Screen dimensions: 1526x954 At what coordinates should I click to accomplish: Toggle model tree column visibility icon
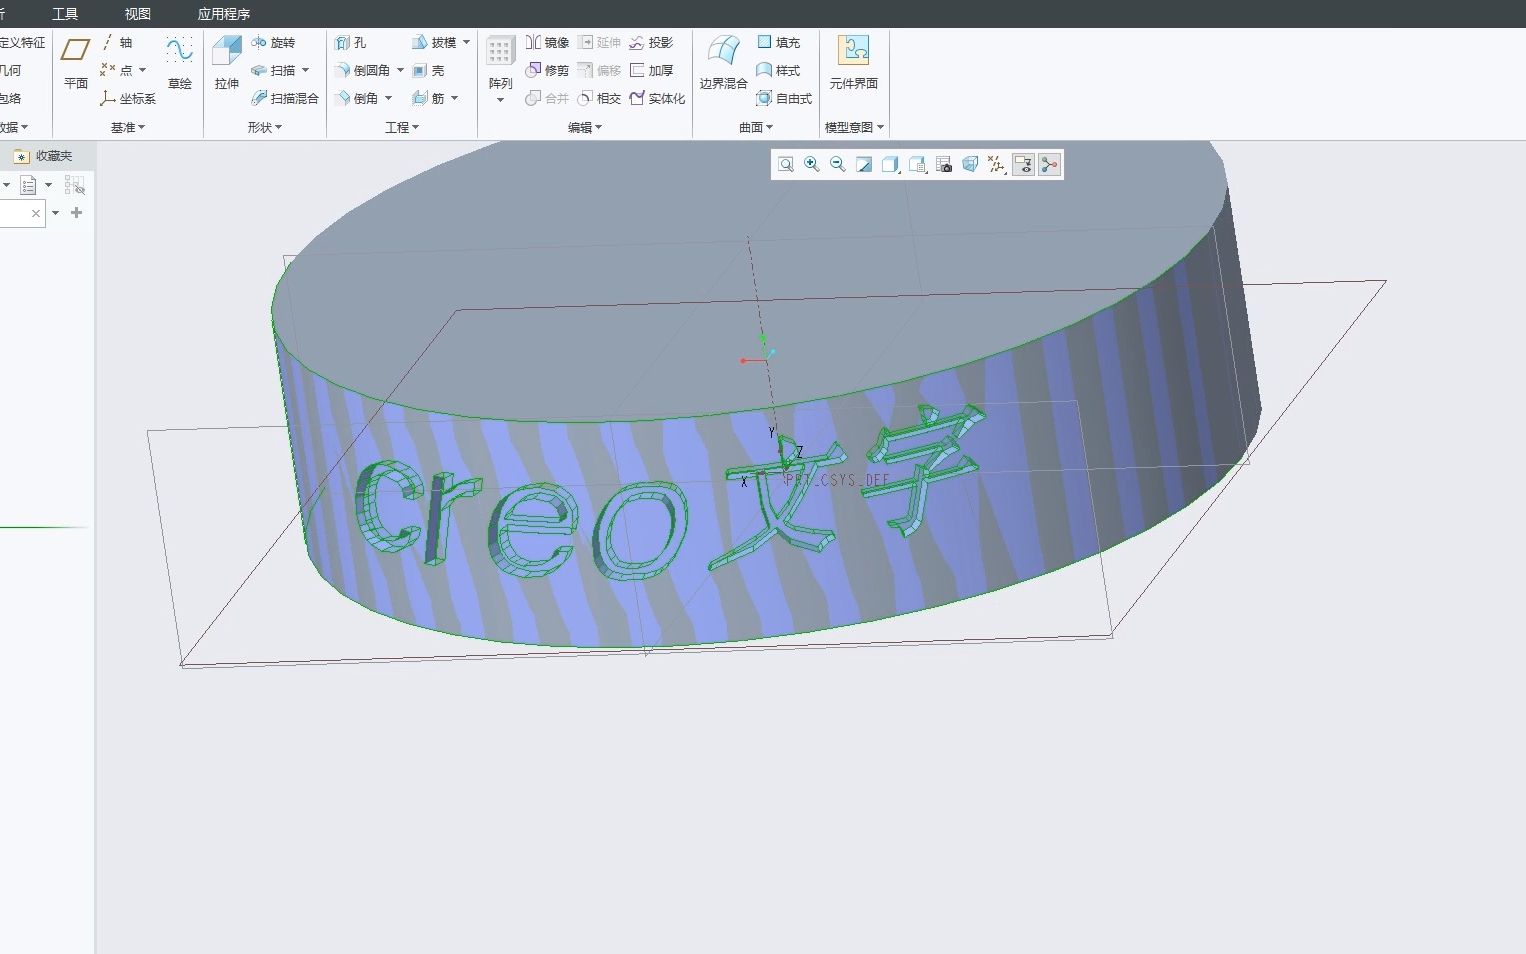coord(75,185)
